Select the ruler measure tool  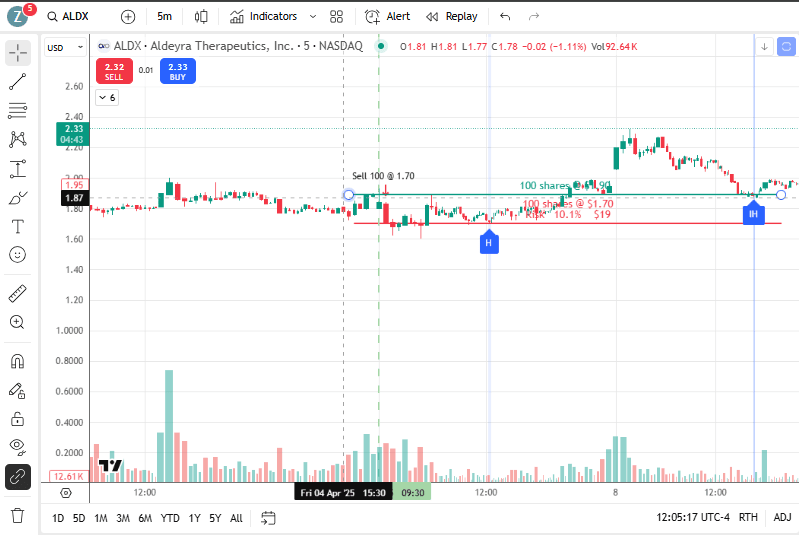pyautogui.click(x=18, y=294)
